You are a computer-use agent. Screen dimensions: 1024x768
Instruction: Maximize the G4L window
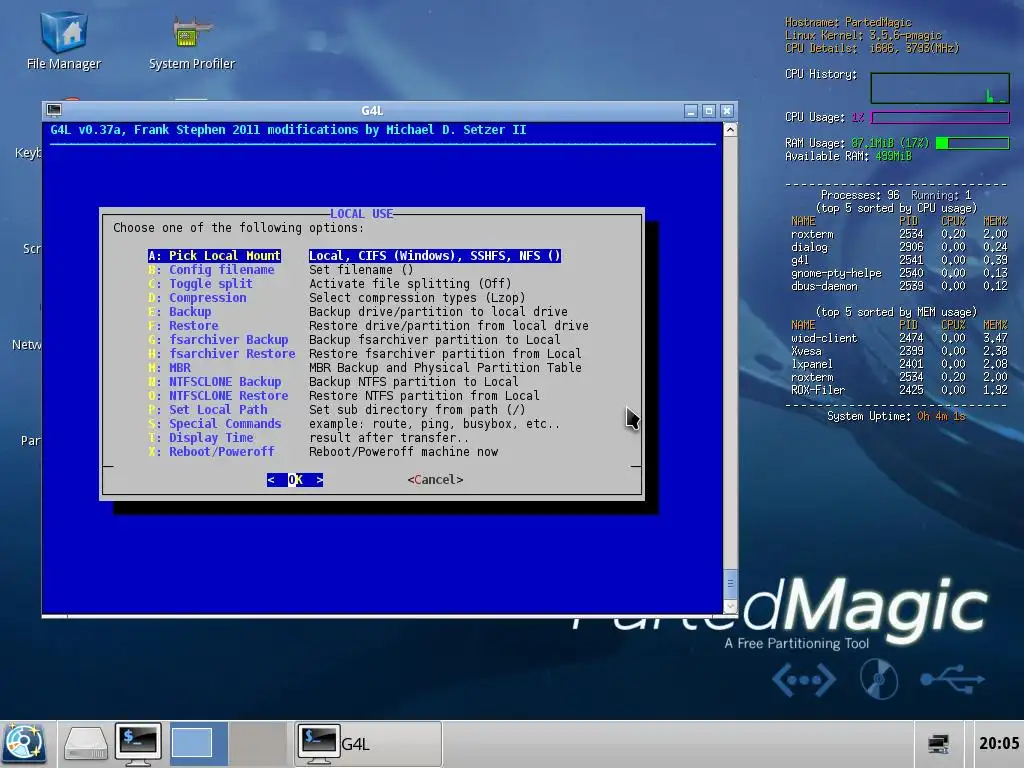[x=709, y=111]
